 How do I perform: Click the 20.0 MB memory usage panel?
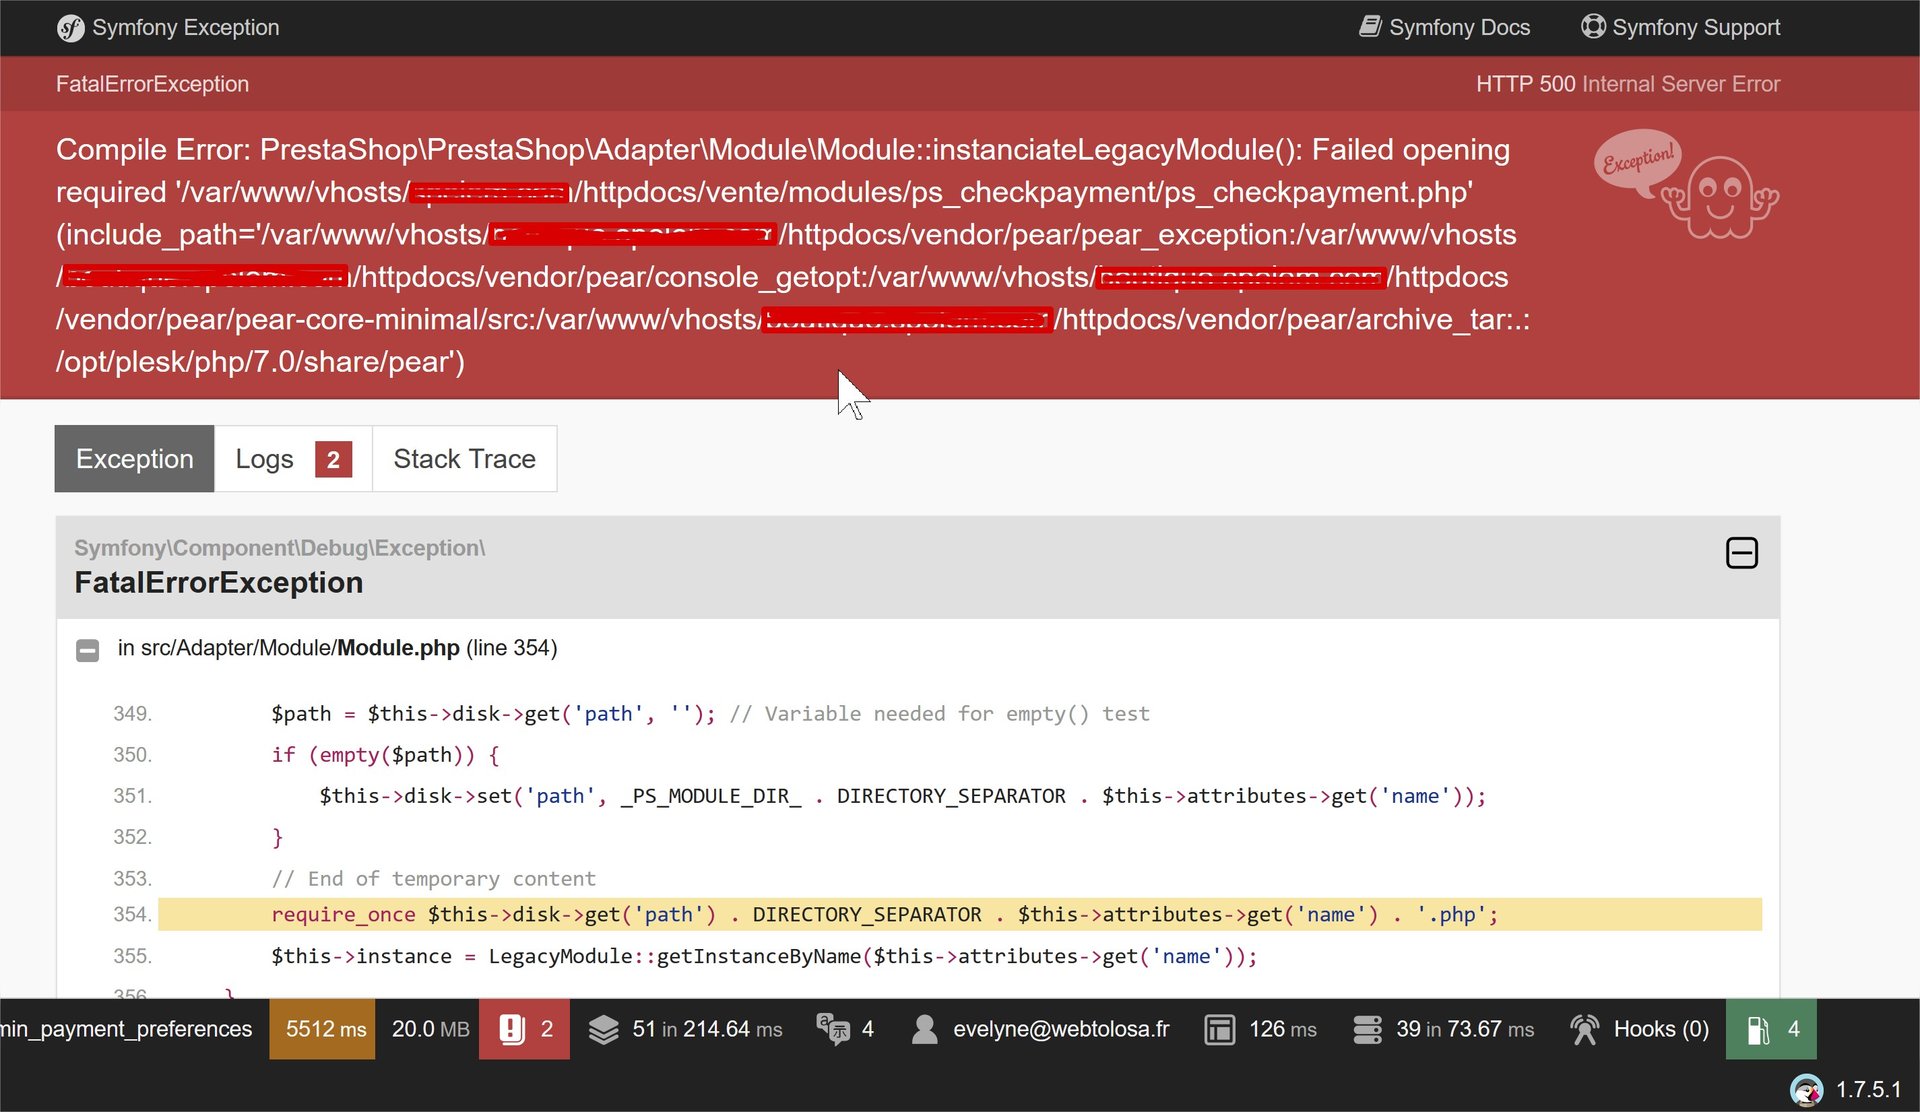430,1029
